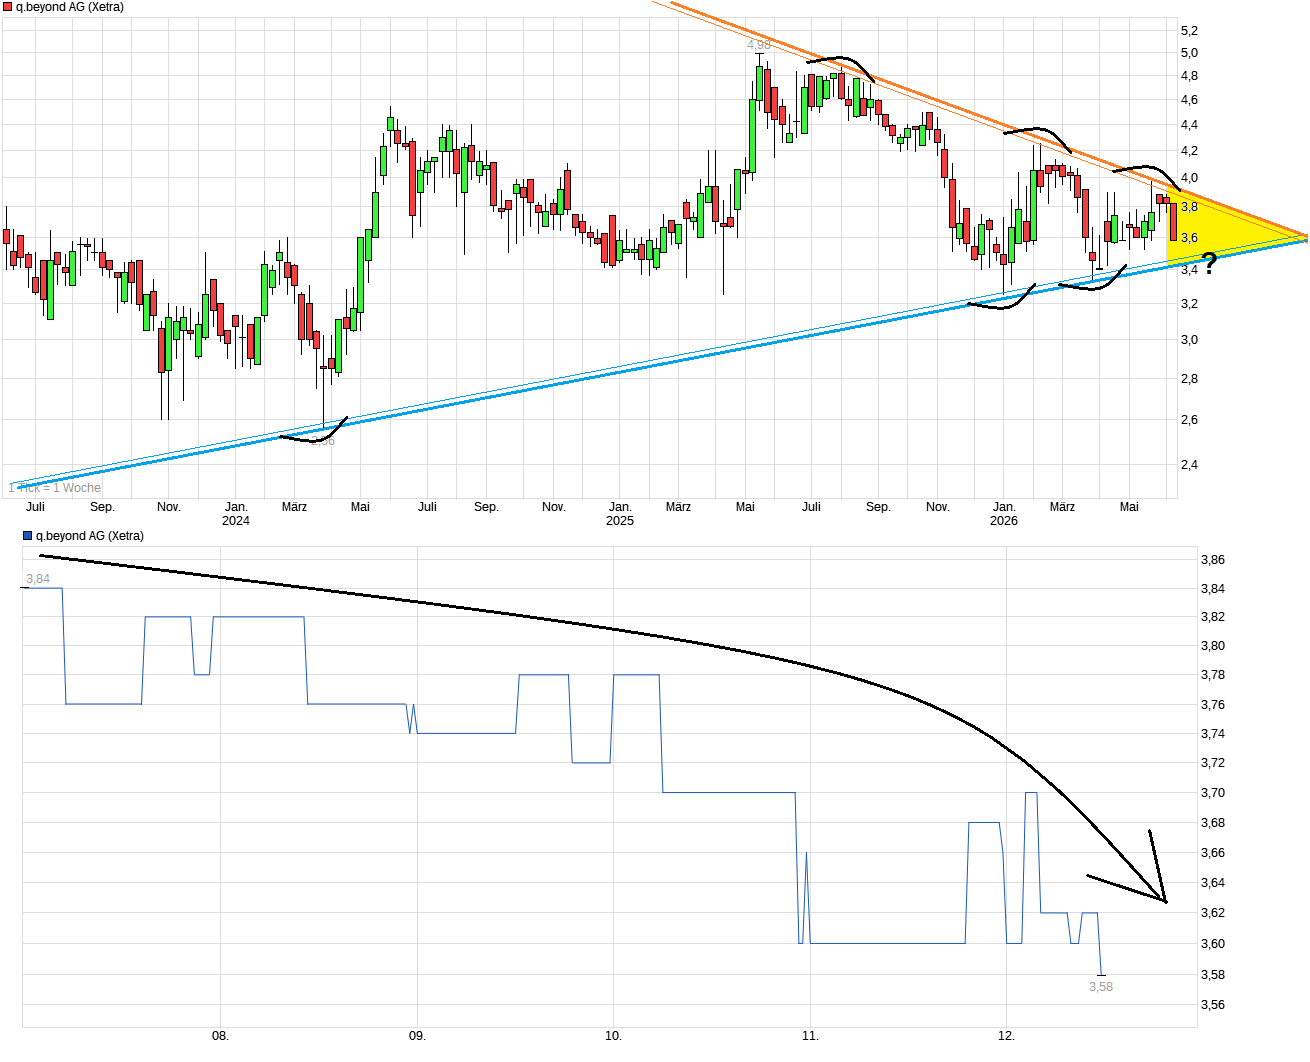Click the 3,68 axis label in the lower chart

tap(1212, 823)
